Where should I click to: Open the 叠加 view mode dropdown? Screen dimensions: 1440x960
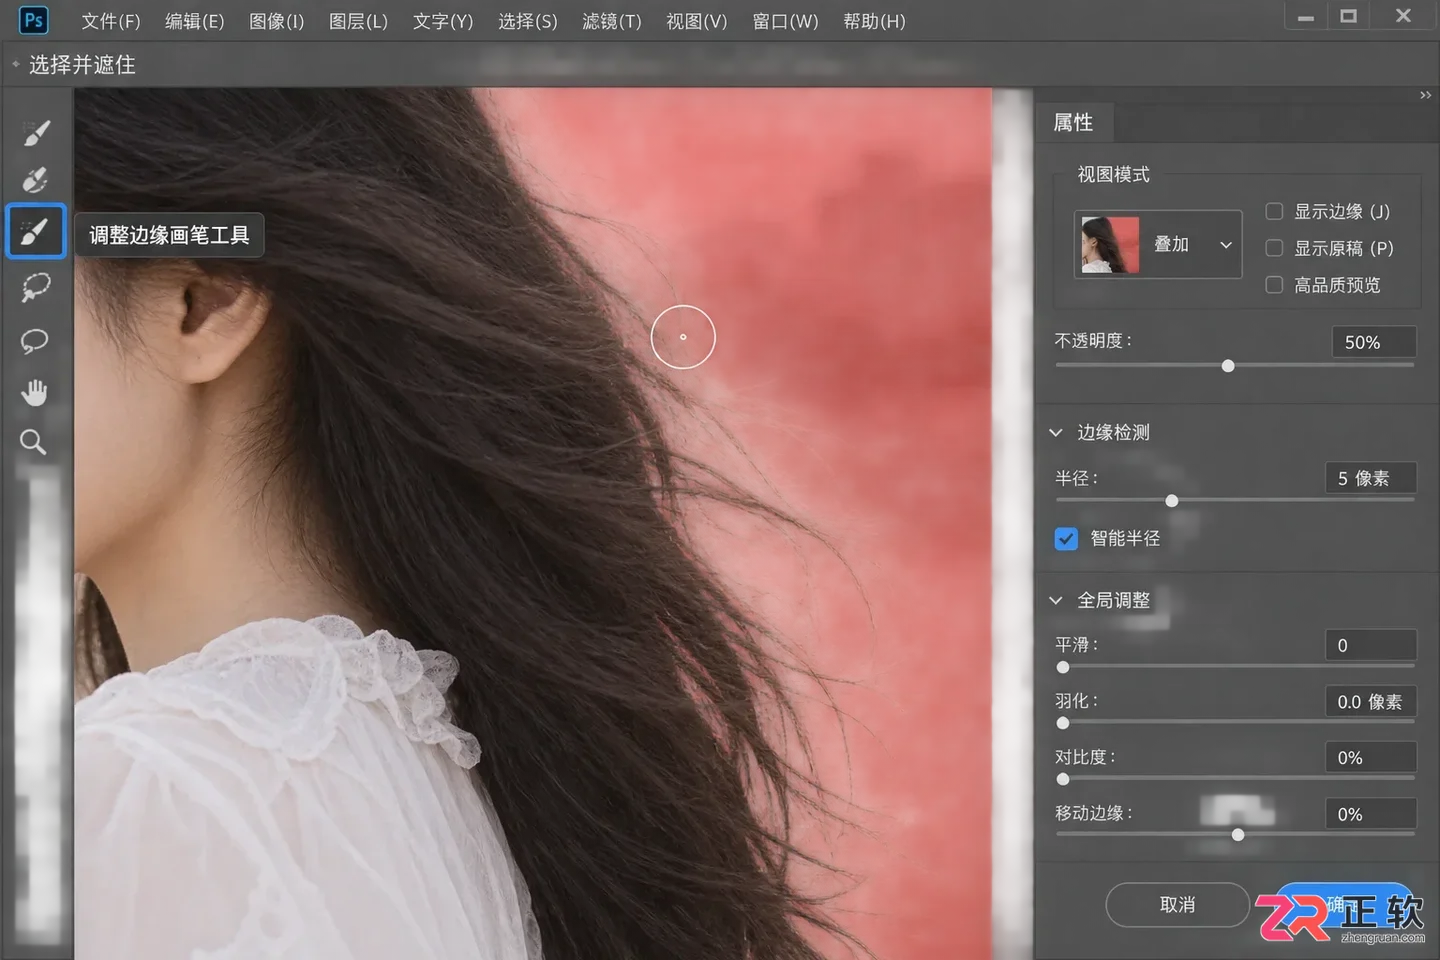coord(1158,244)
